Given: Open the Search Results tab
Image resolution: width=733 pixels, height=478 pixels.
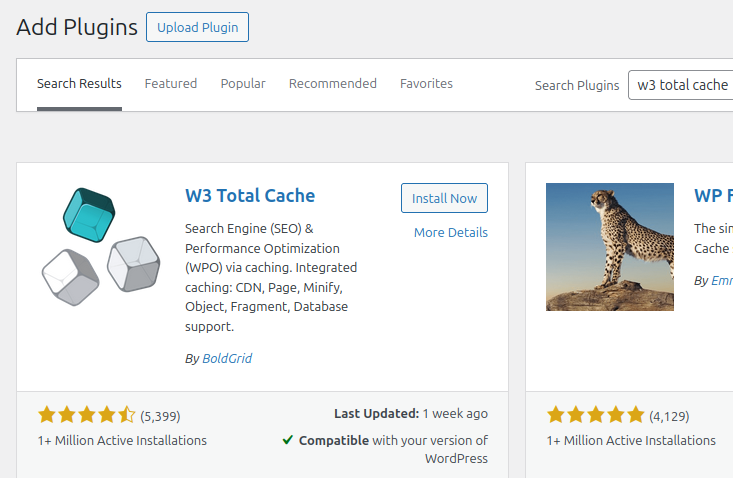Looking at the screenshot, I should point(79,84).
